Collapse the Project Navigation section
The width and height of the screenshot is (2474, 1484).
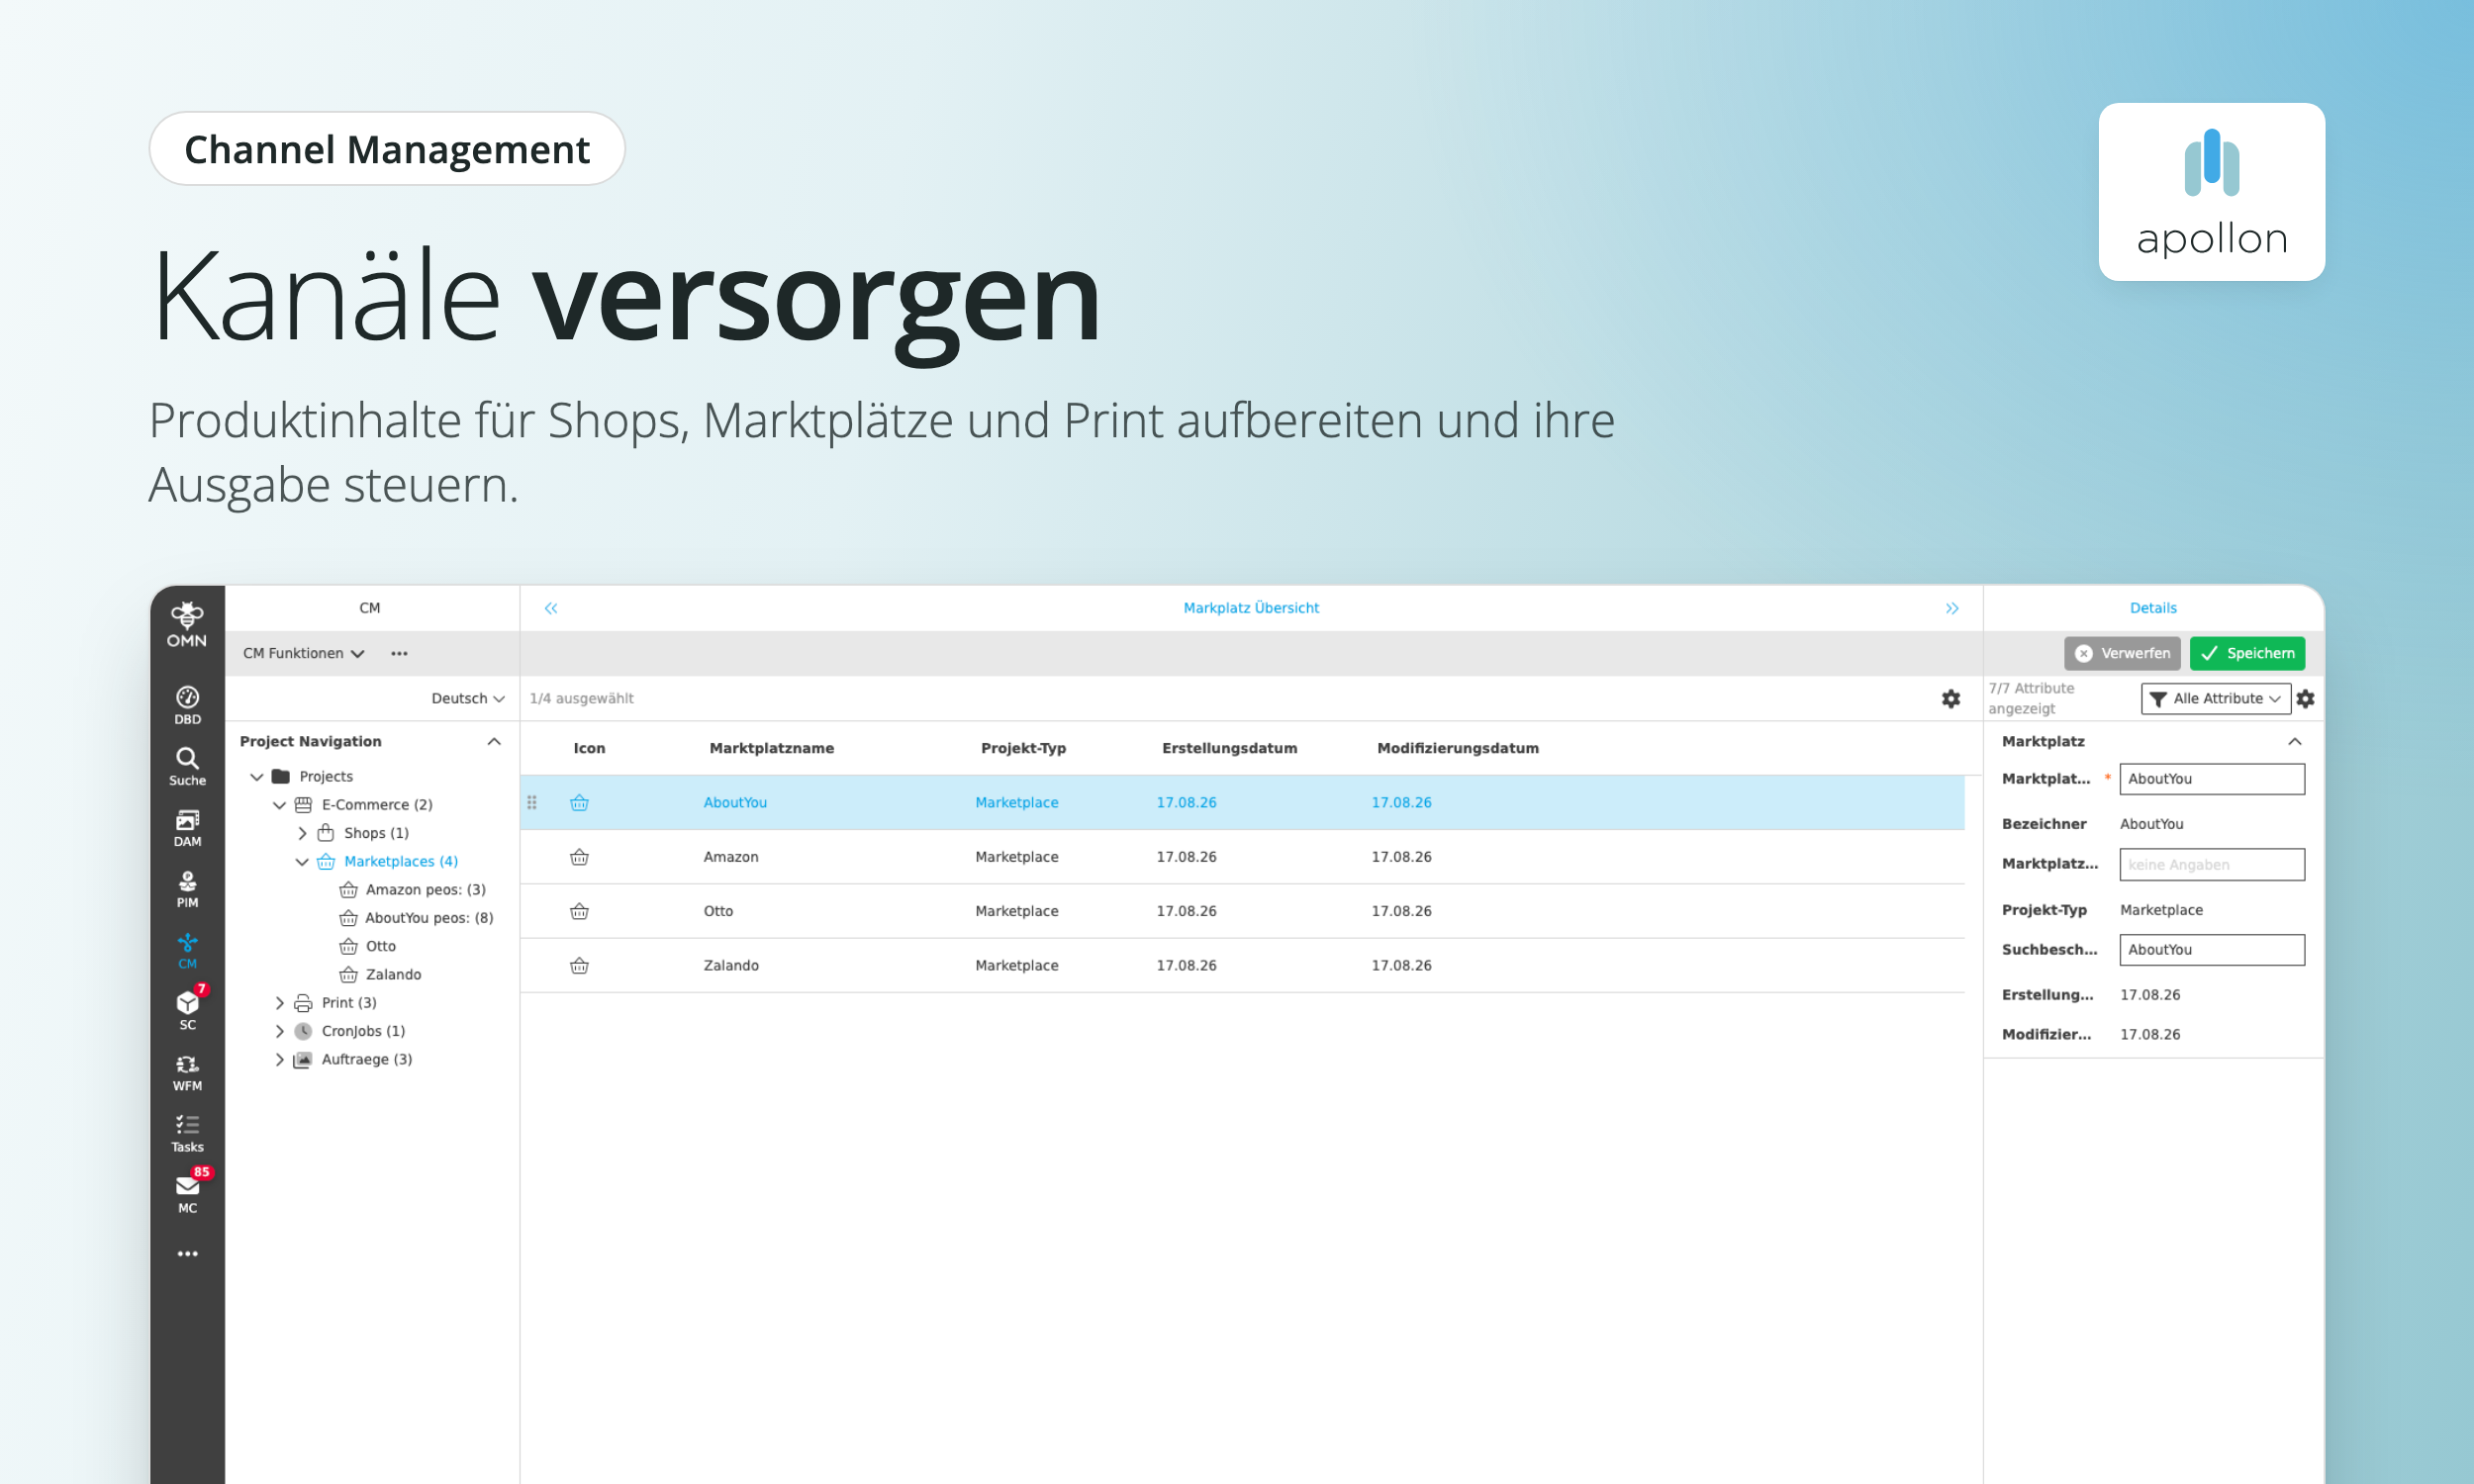(x=494, y=741)
